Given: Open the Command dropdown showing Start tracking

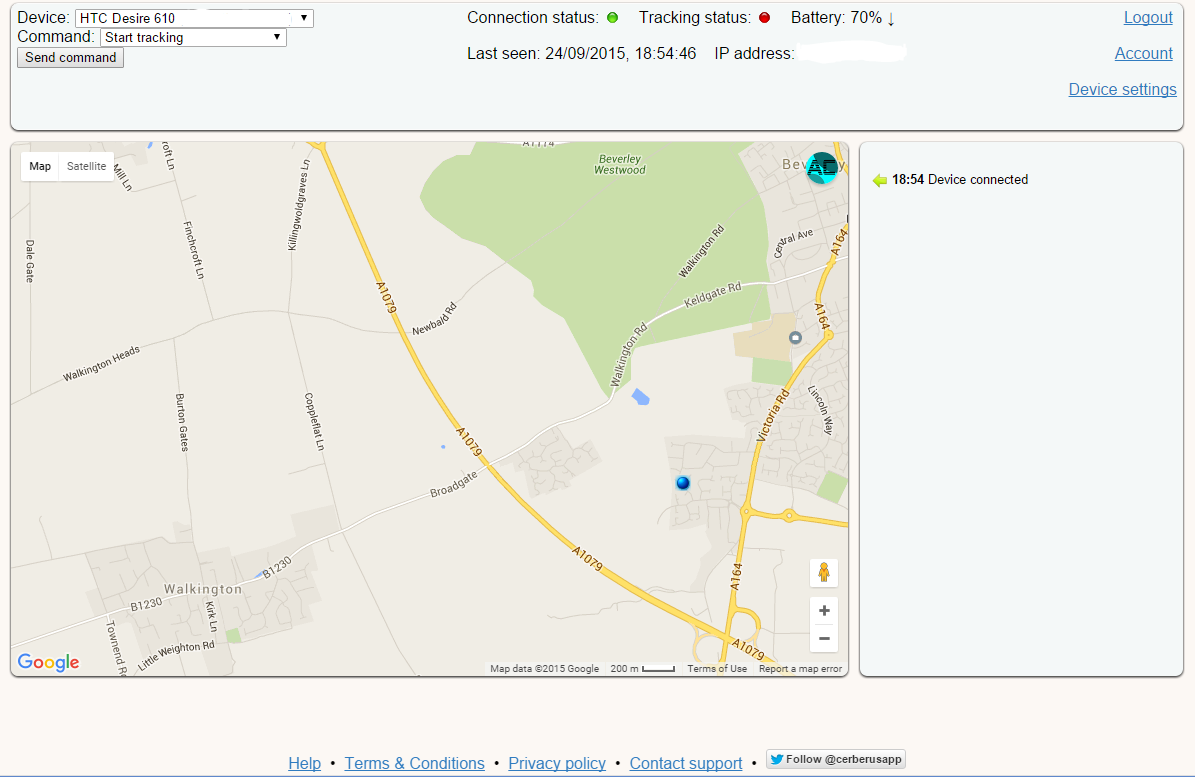Looking at the screenshot, I should [x=193, y=37].
